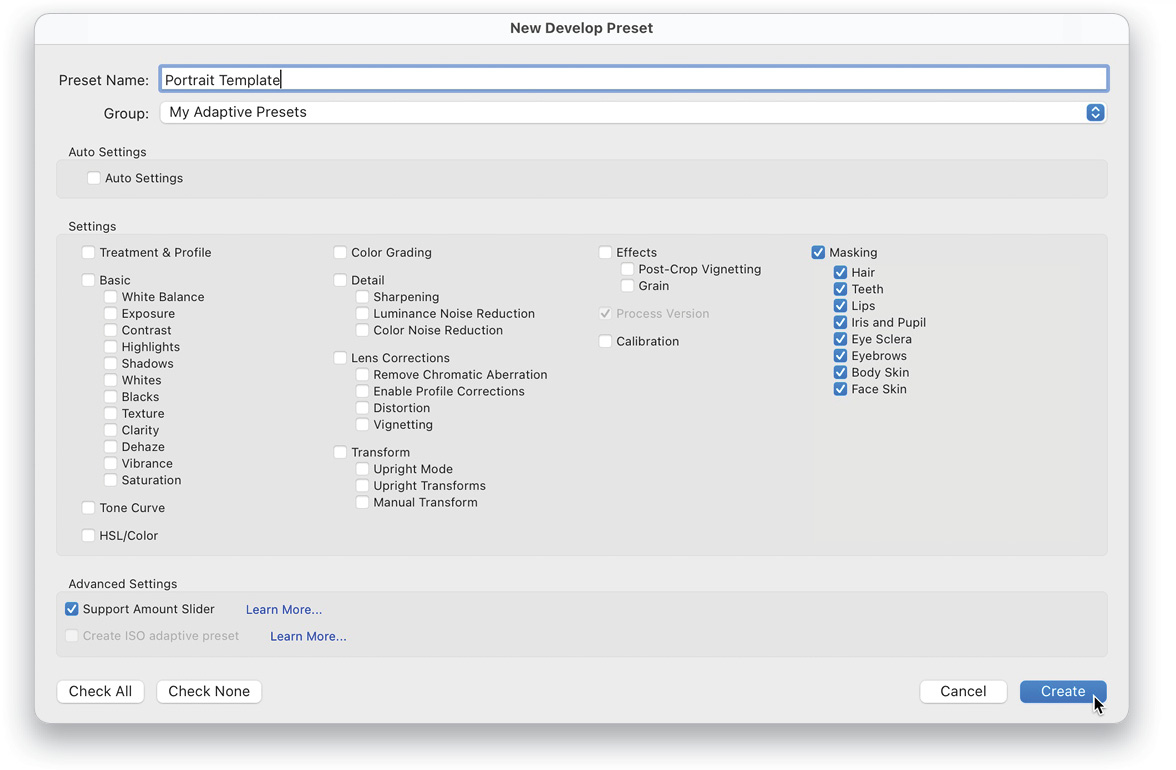Check Remove Chromatic Aberration
Screen dimensions: 1176x770
[x=363, y=375]
